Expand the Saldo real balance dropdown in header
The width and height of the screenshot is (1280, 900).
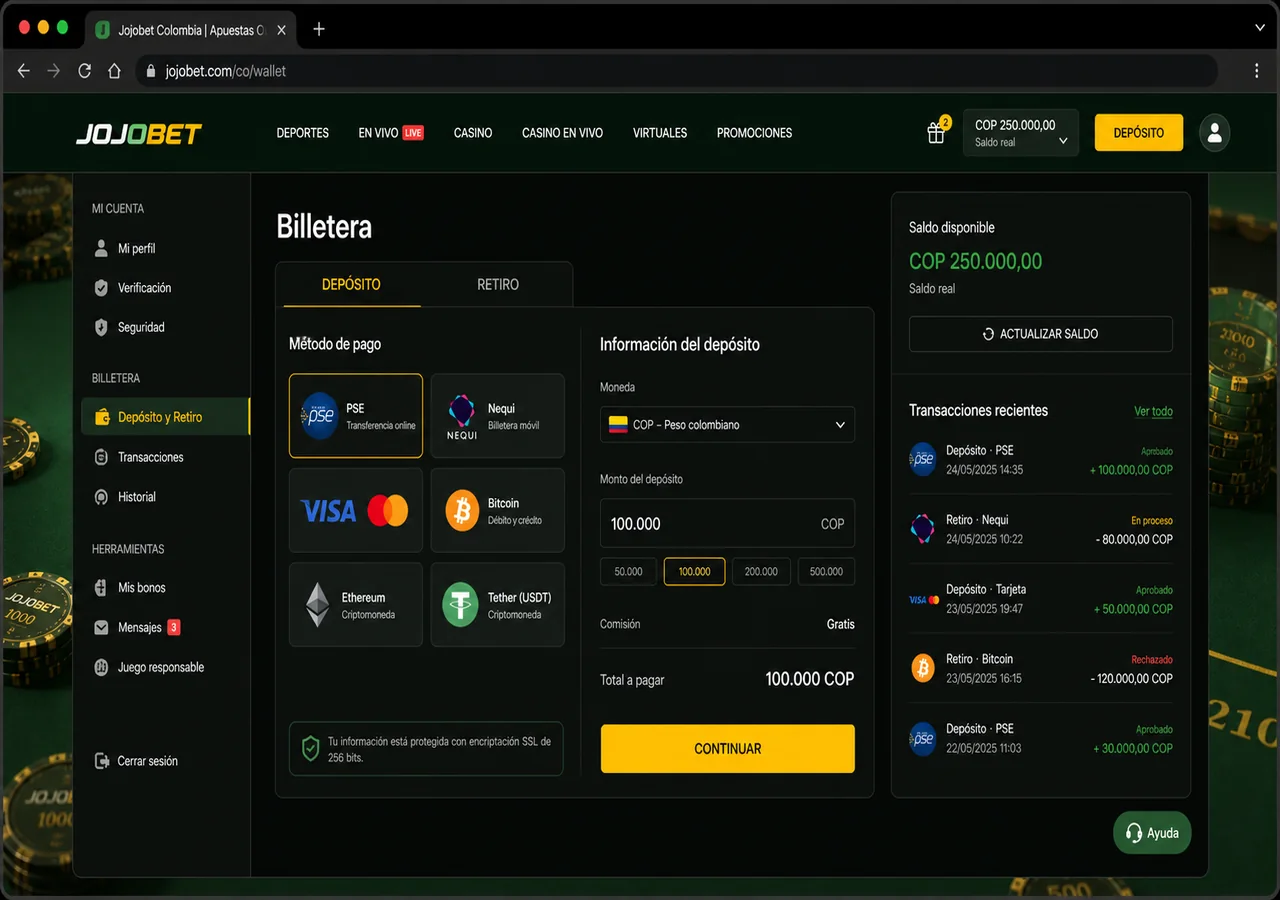pos(1020,133)
